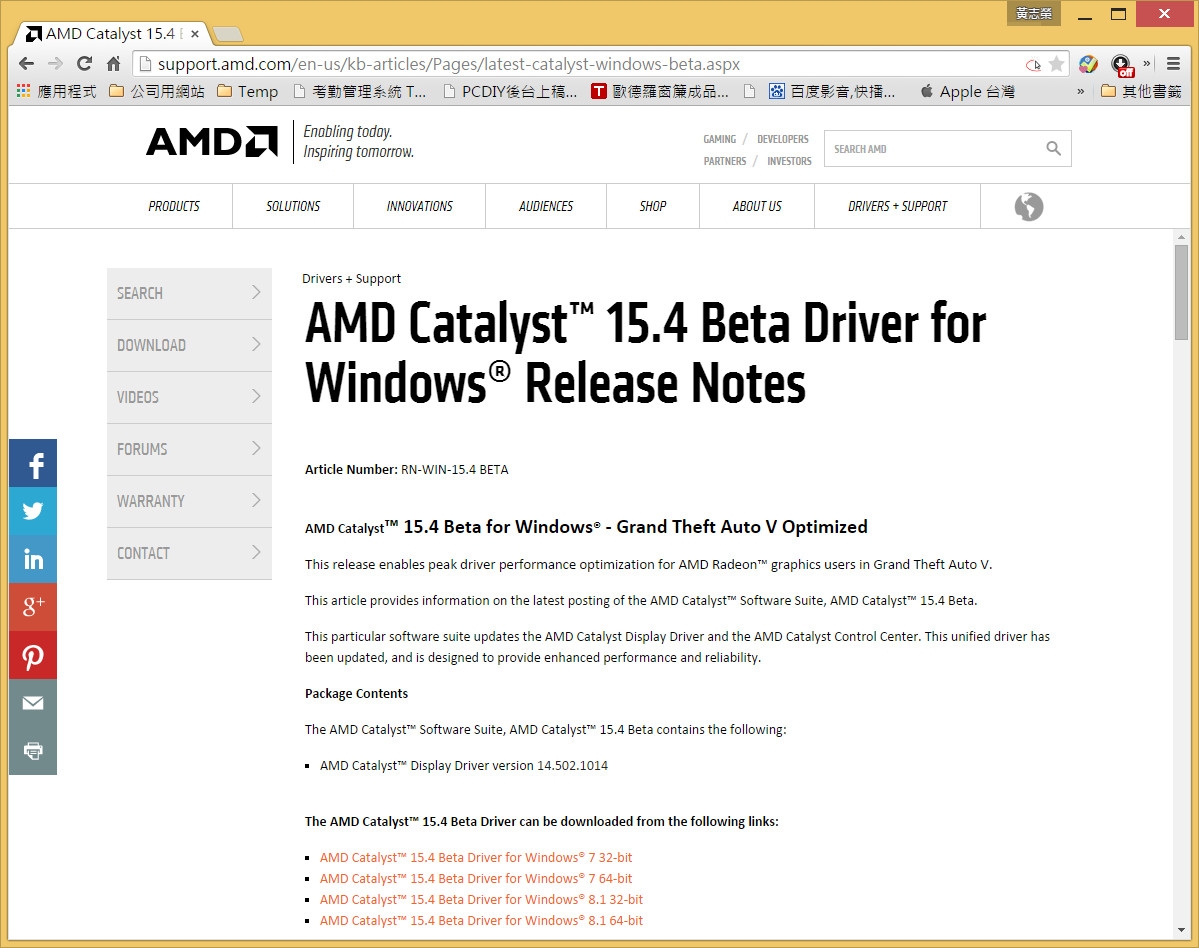The width and height of the screenshot is (1199, 948).
Task: Click the scrollbar down arrow
Action: pos(1181,930)
